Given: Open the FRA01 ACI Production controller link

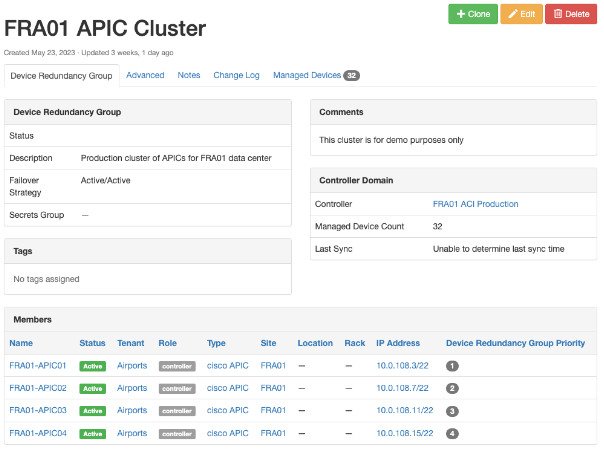Looking at the screenshot, I should point(475,204).
